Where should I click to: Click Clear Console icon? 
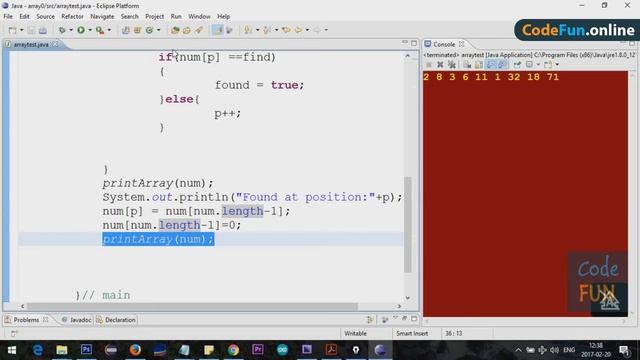point(467,64)
